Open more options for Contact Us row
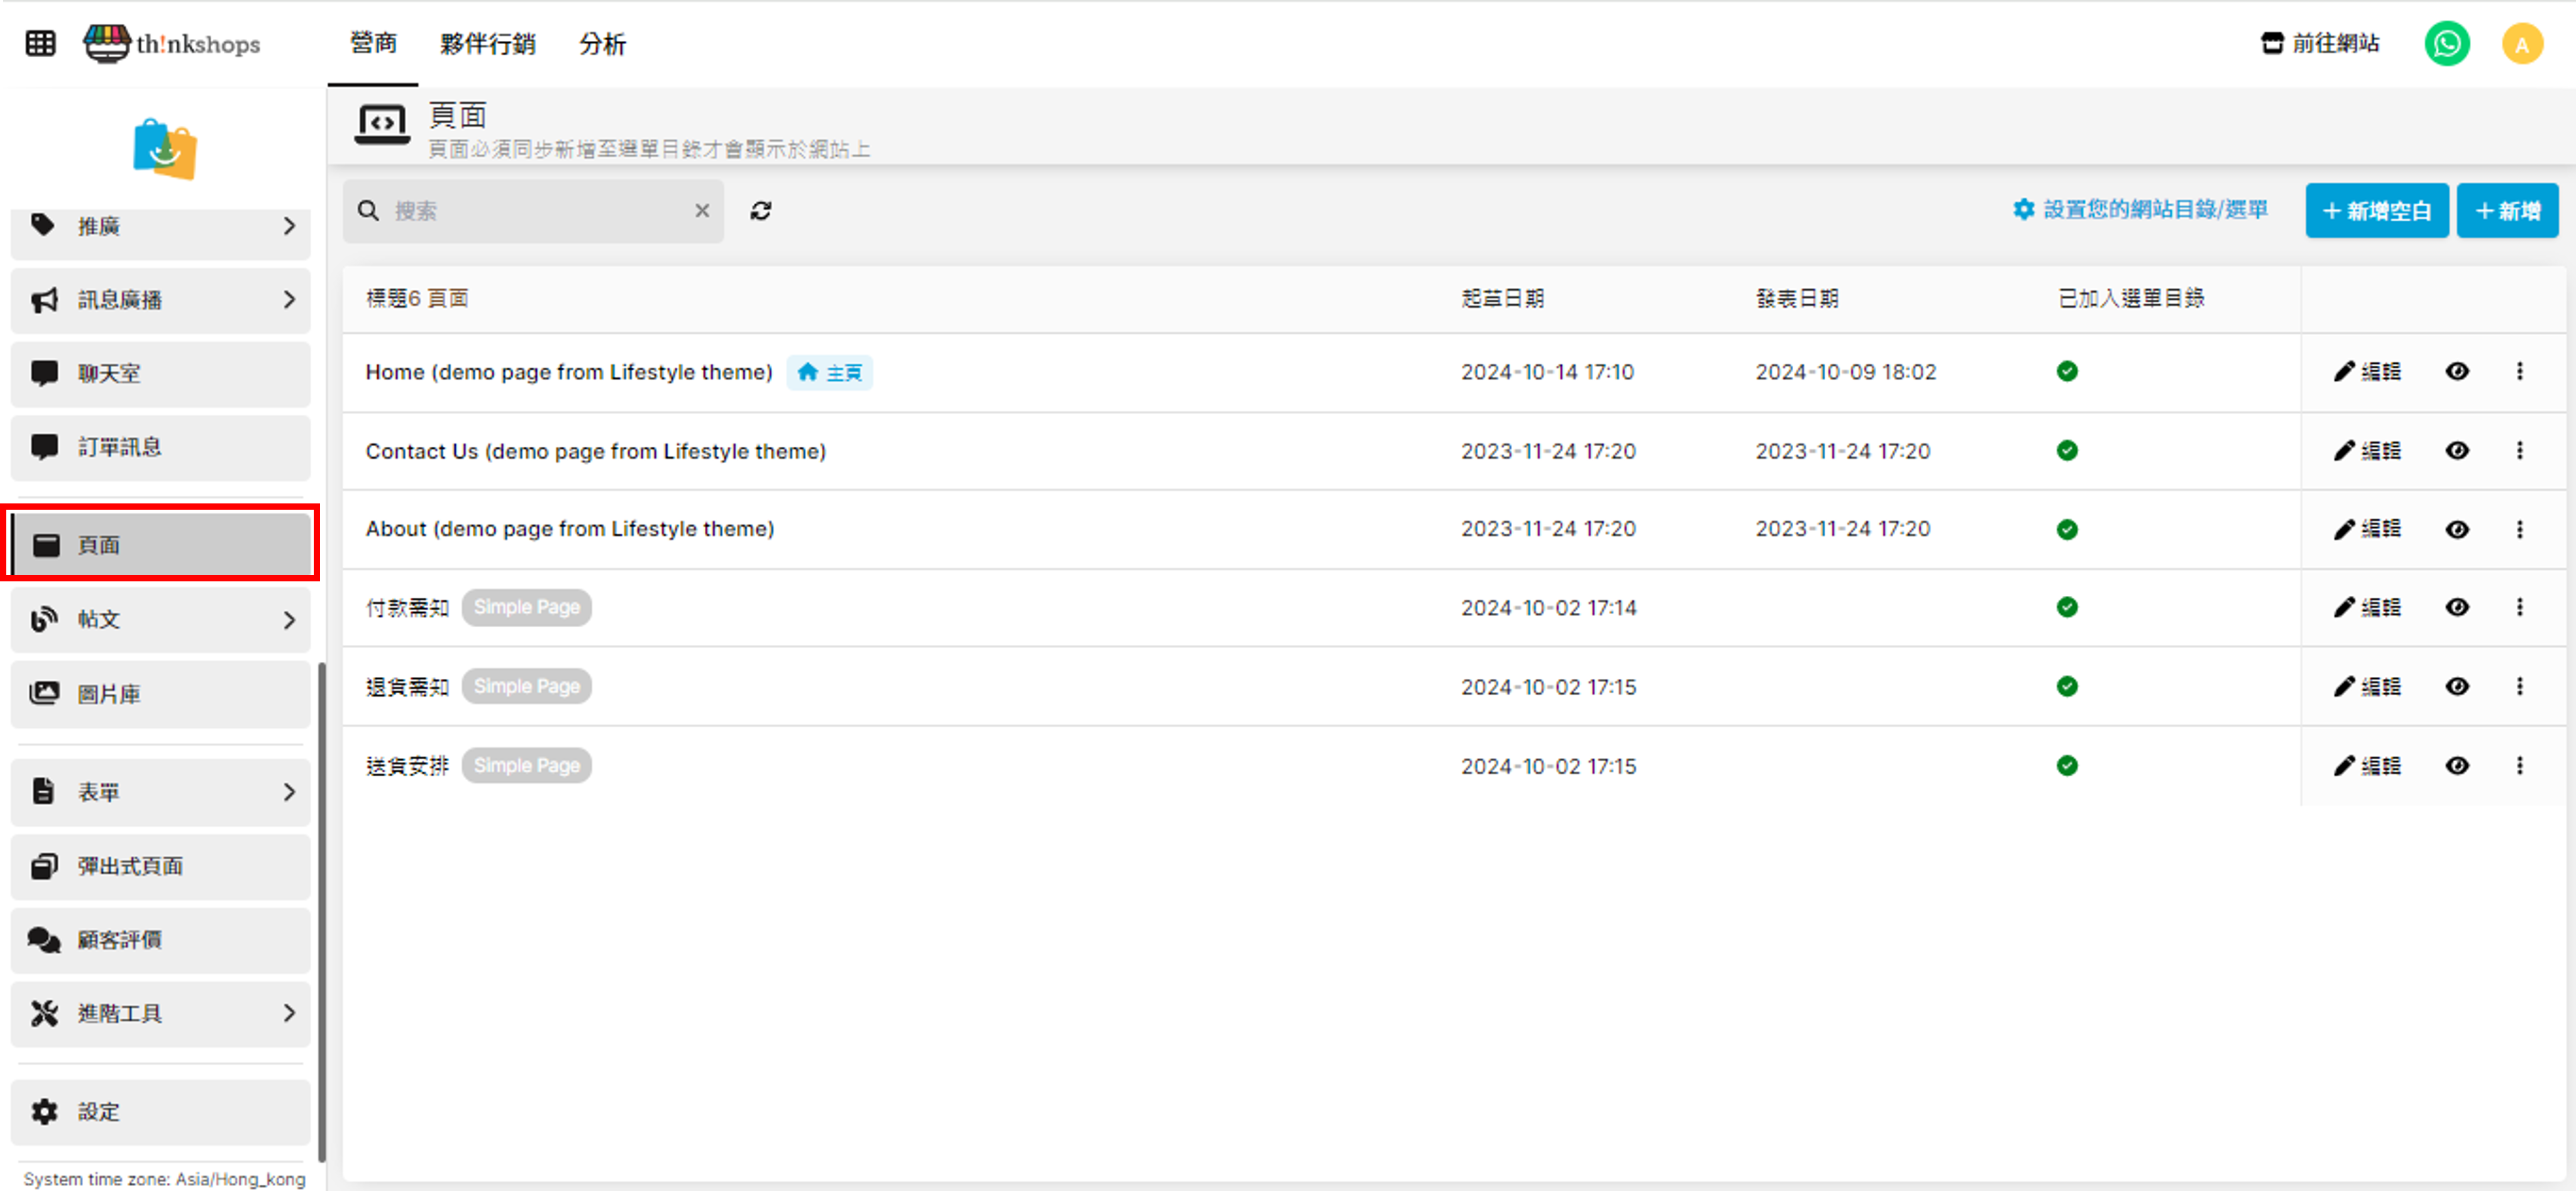The width and height of the screenshot is (2576, 1191). coord(2519,450)
